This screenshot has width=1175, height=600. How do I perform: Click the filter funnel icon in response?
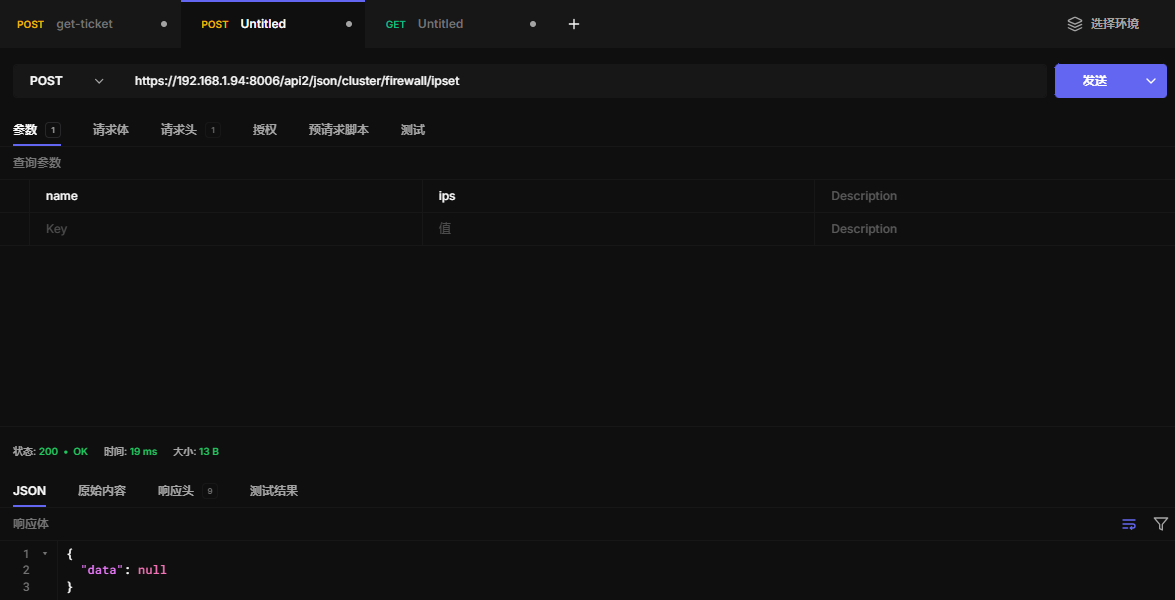coord(1160,524)
